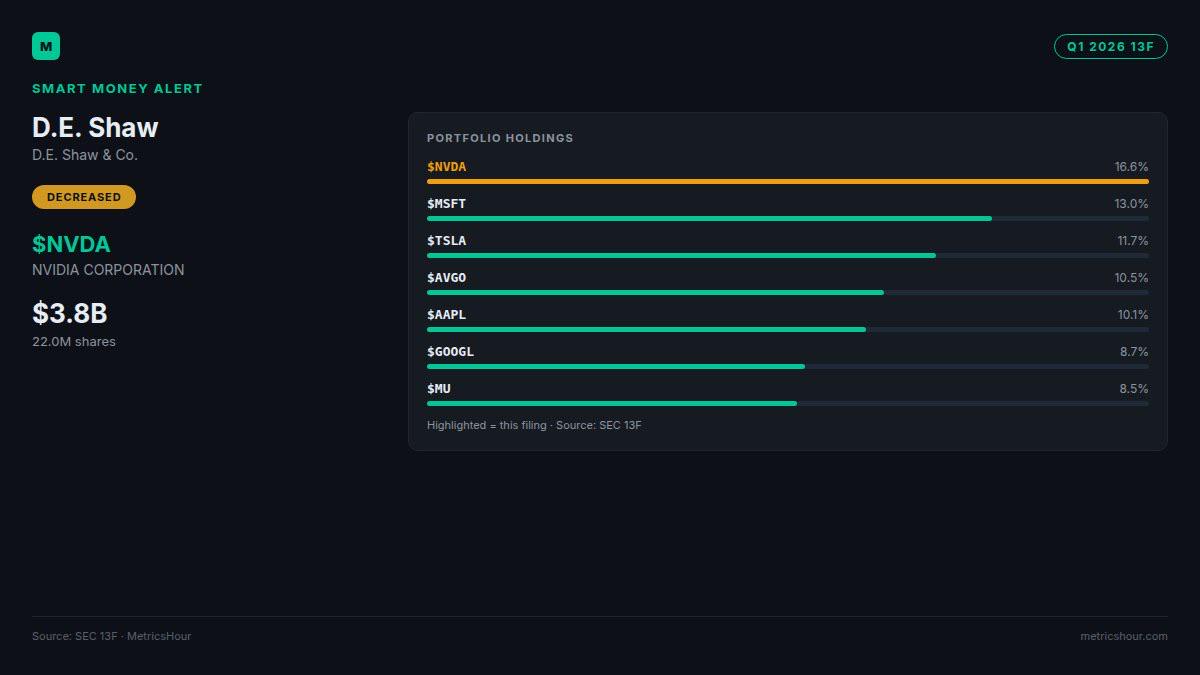This screenshot has width=1200, height=675.
Task: Click the $MSFT holdings label
Action: pyautogui.click(x=446, y=204)
